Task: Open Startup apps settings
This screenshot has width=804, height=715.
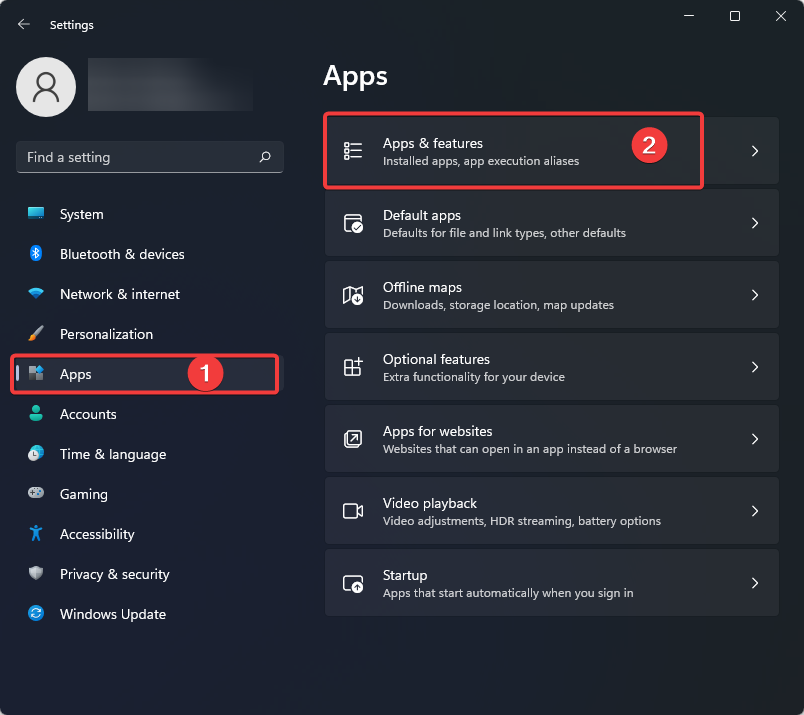Action: (552, 583)
